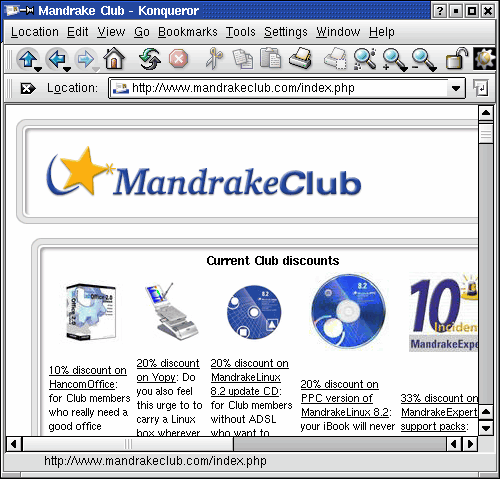The width and height of the screenshot is (500, 479).
Task: Open the Window menu
Action: click(338, 32)
